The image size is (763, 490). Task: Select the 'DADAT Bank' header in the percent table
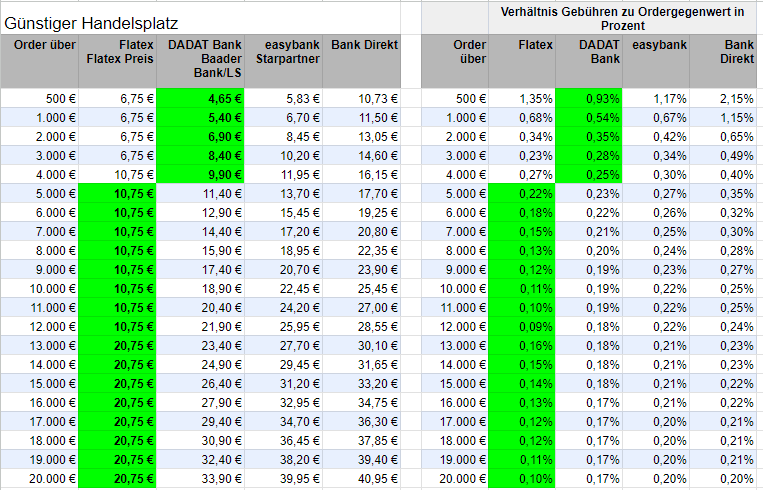coord(589,61)
